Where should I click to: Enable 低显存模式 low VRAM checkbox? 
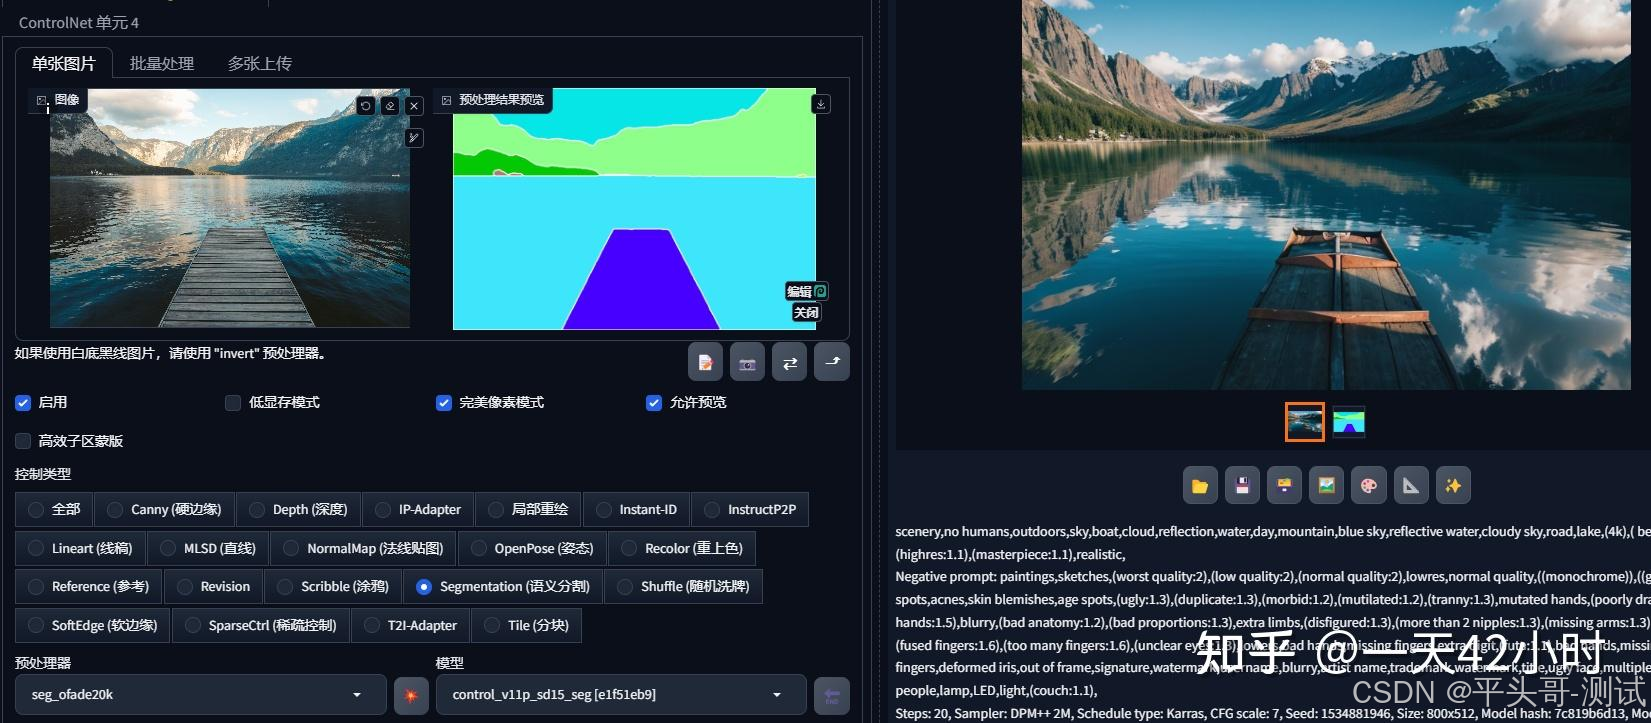coord(233,402)
